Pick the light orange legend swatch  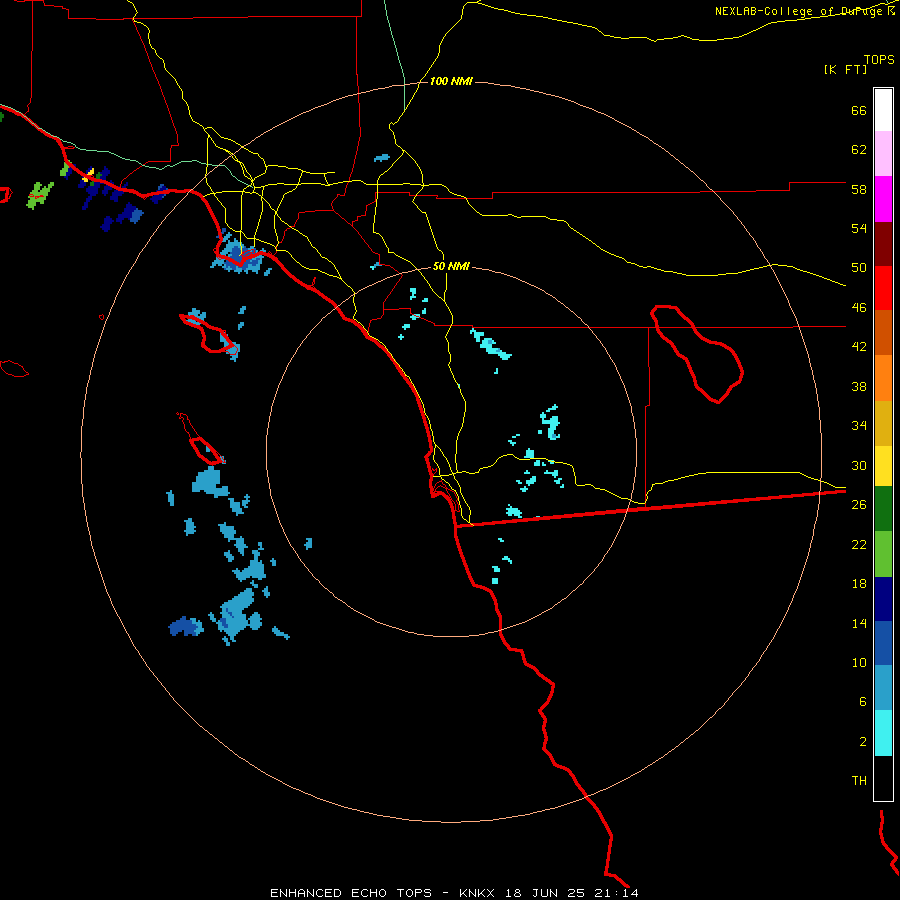[x=883, y=378]
